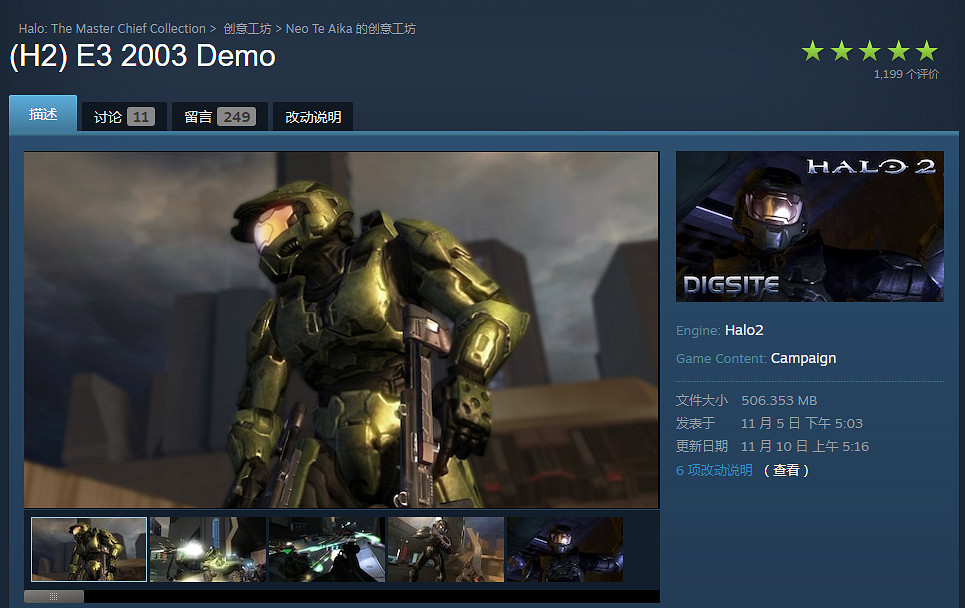Open the 讨论 tab

point(124,117)
